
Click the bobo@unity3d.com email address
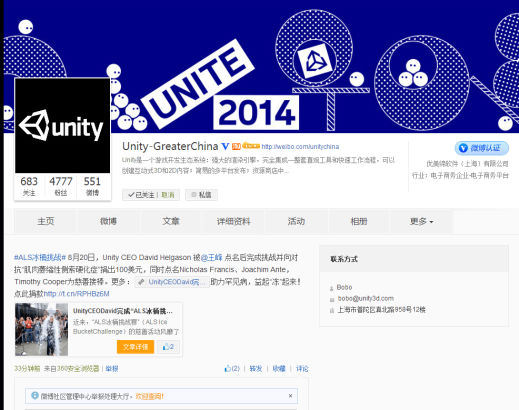pyautogui.click(x=366, y=298)
